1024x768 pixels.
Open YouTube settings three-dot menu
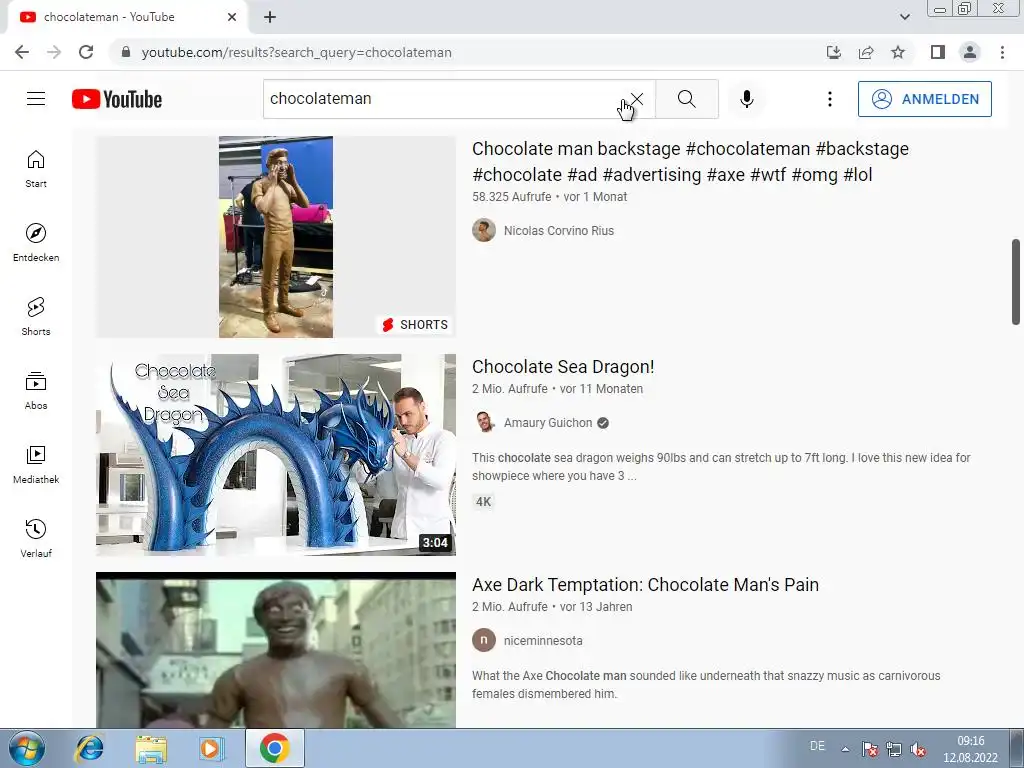pos(829,99)
